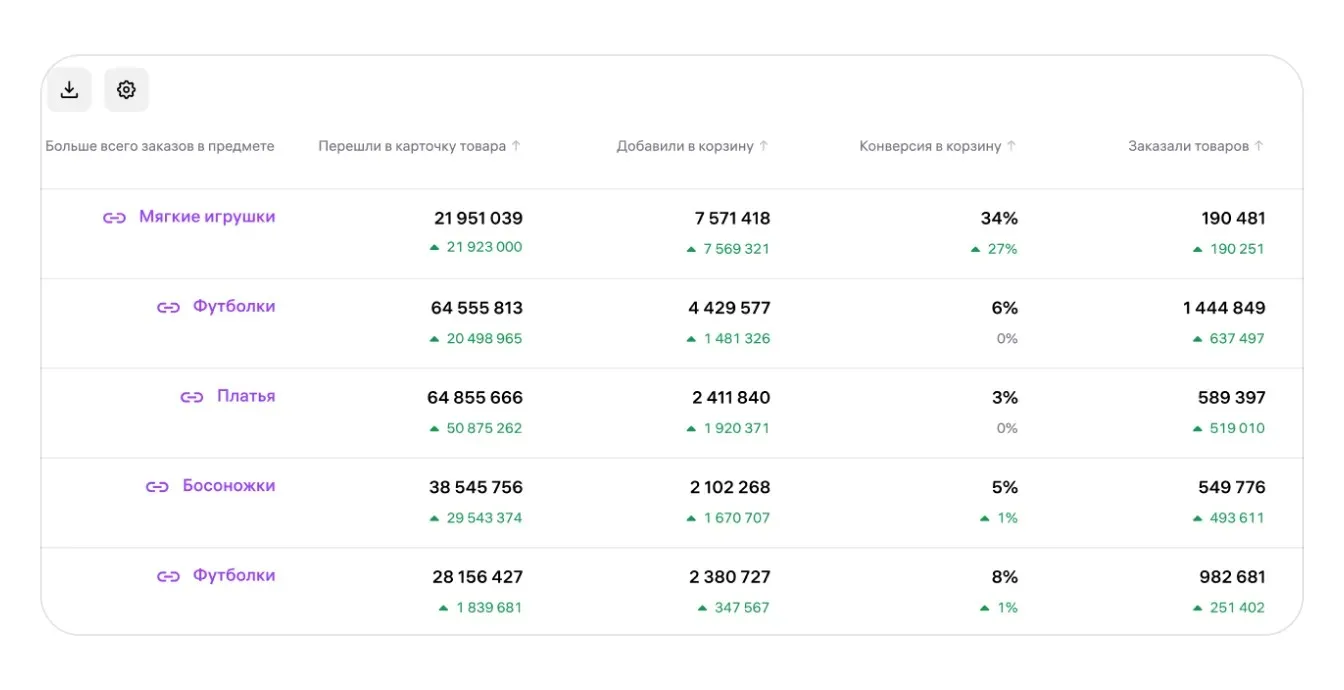Select the 21 951 039 views value
The image size is (1344, 690).
tap(478, 218)
